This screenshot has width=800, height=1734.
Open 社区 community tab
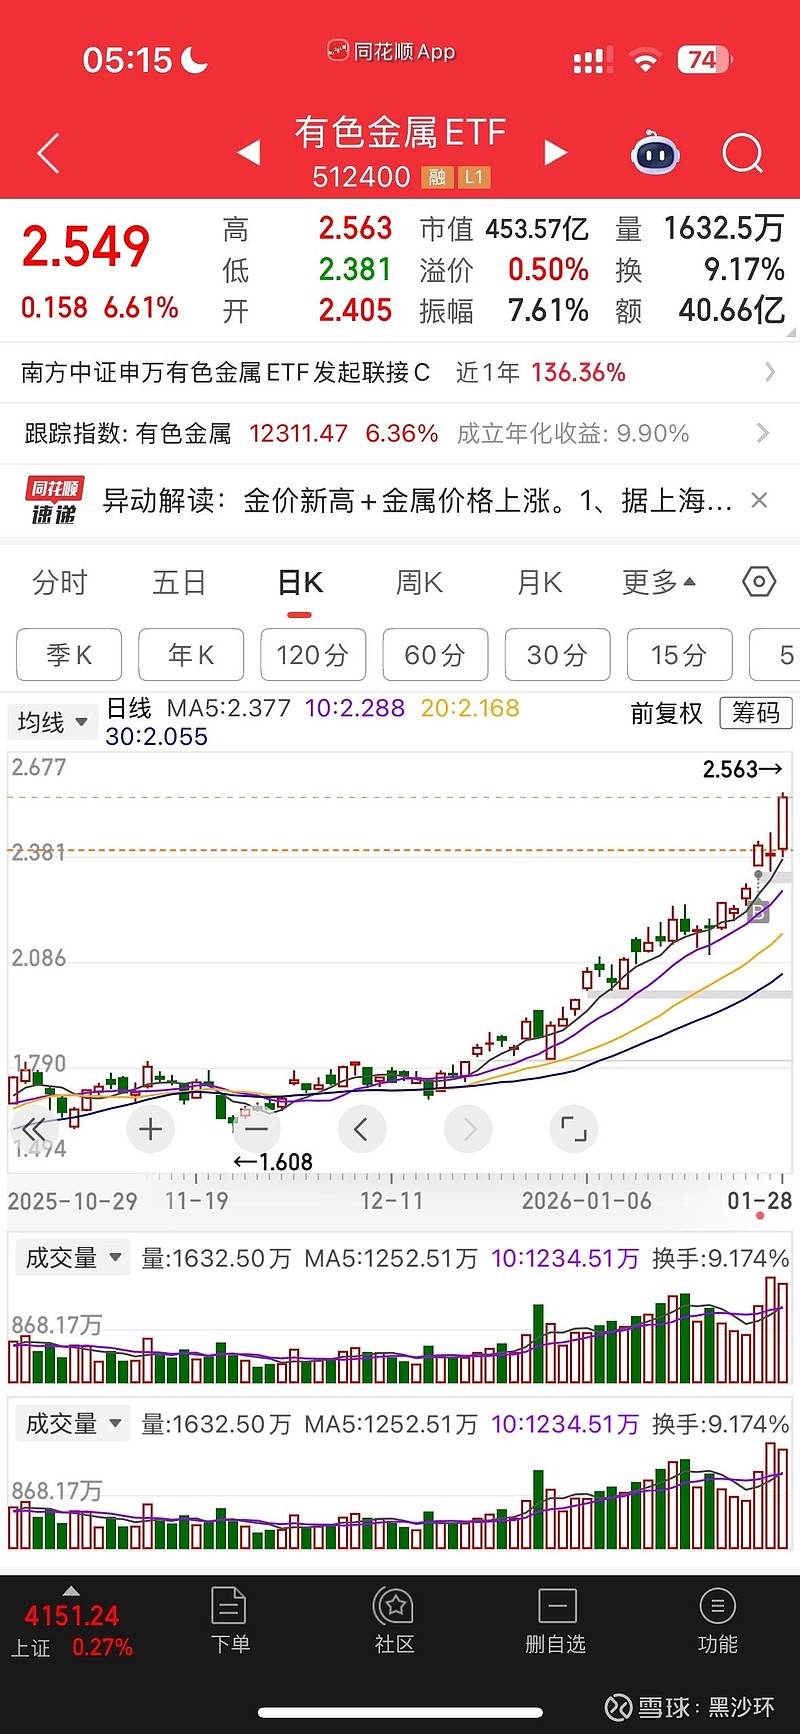[394, 1621]
